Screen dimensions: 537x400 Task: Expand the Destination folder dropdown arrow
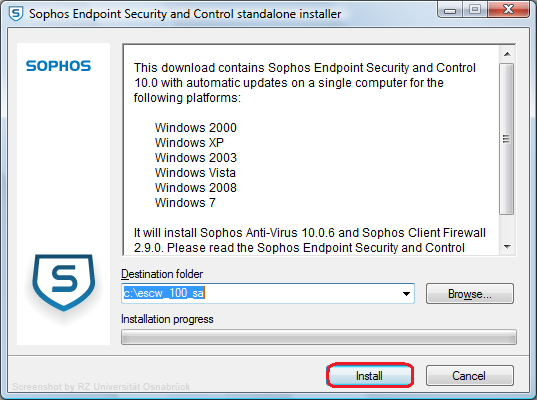(406, 293)
